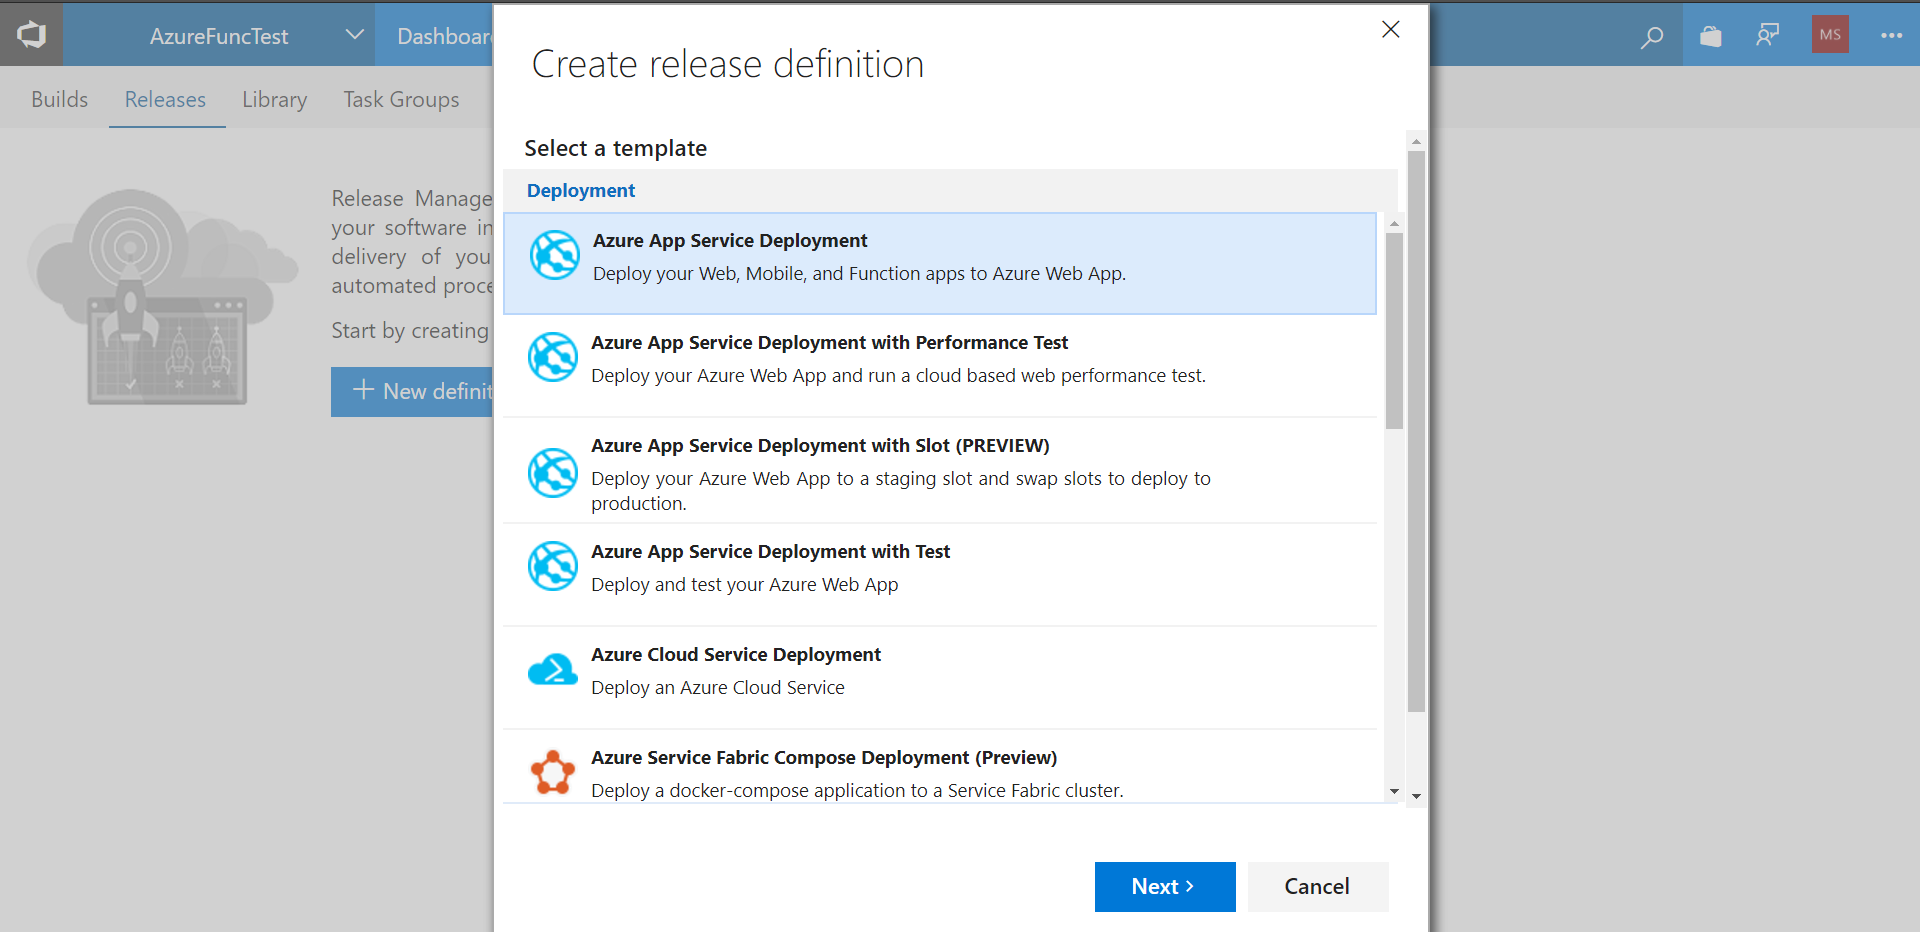The image size is (1920, 932).
Task: Click the New definition button
Action: (x=413, y=391)
